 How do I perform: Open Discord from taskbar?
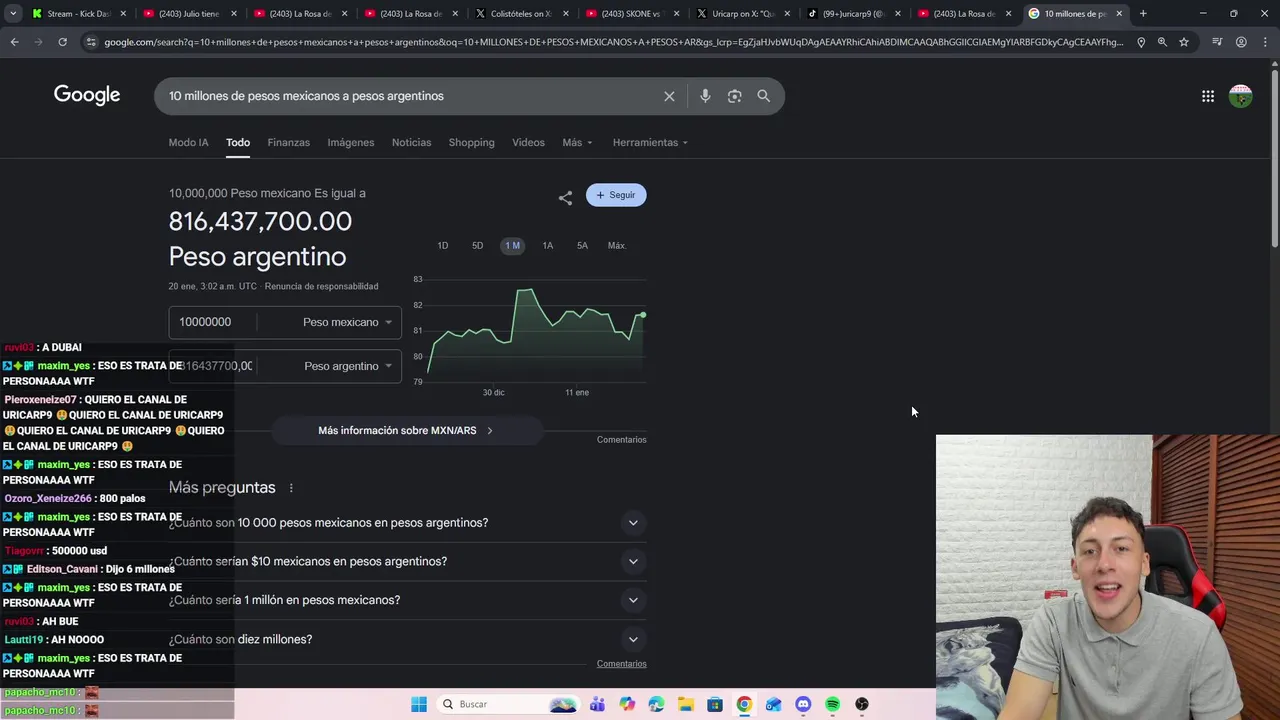(x=803, y=704)
